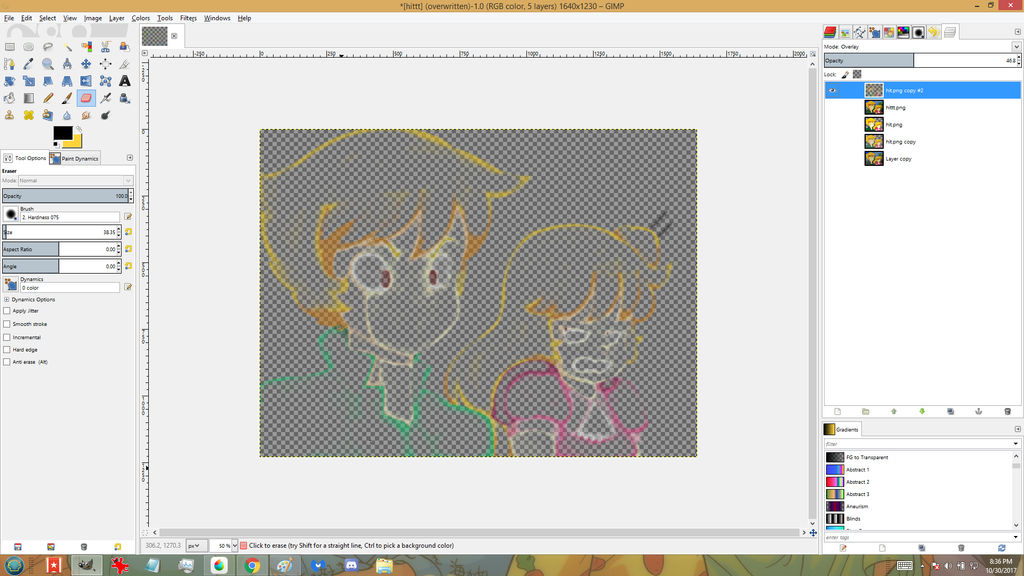Select the Paintbrush tool
Image resolution: width=1024 pixels, height=576 pixels.
click(66, 98)
